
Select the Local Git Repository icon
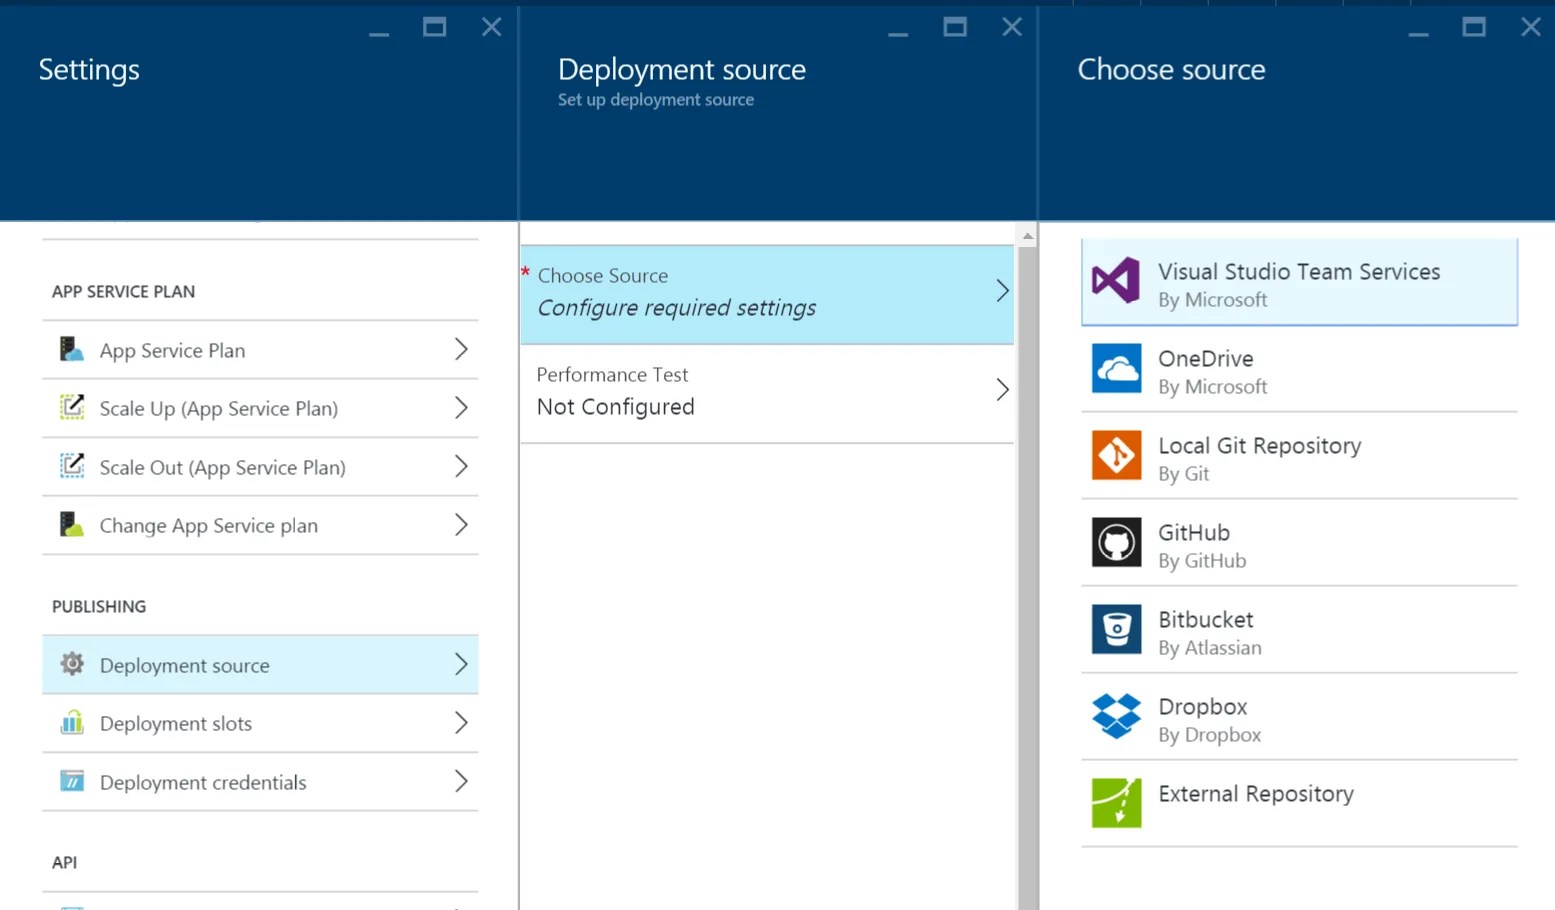tap(1116, 455)
